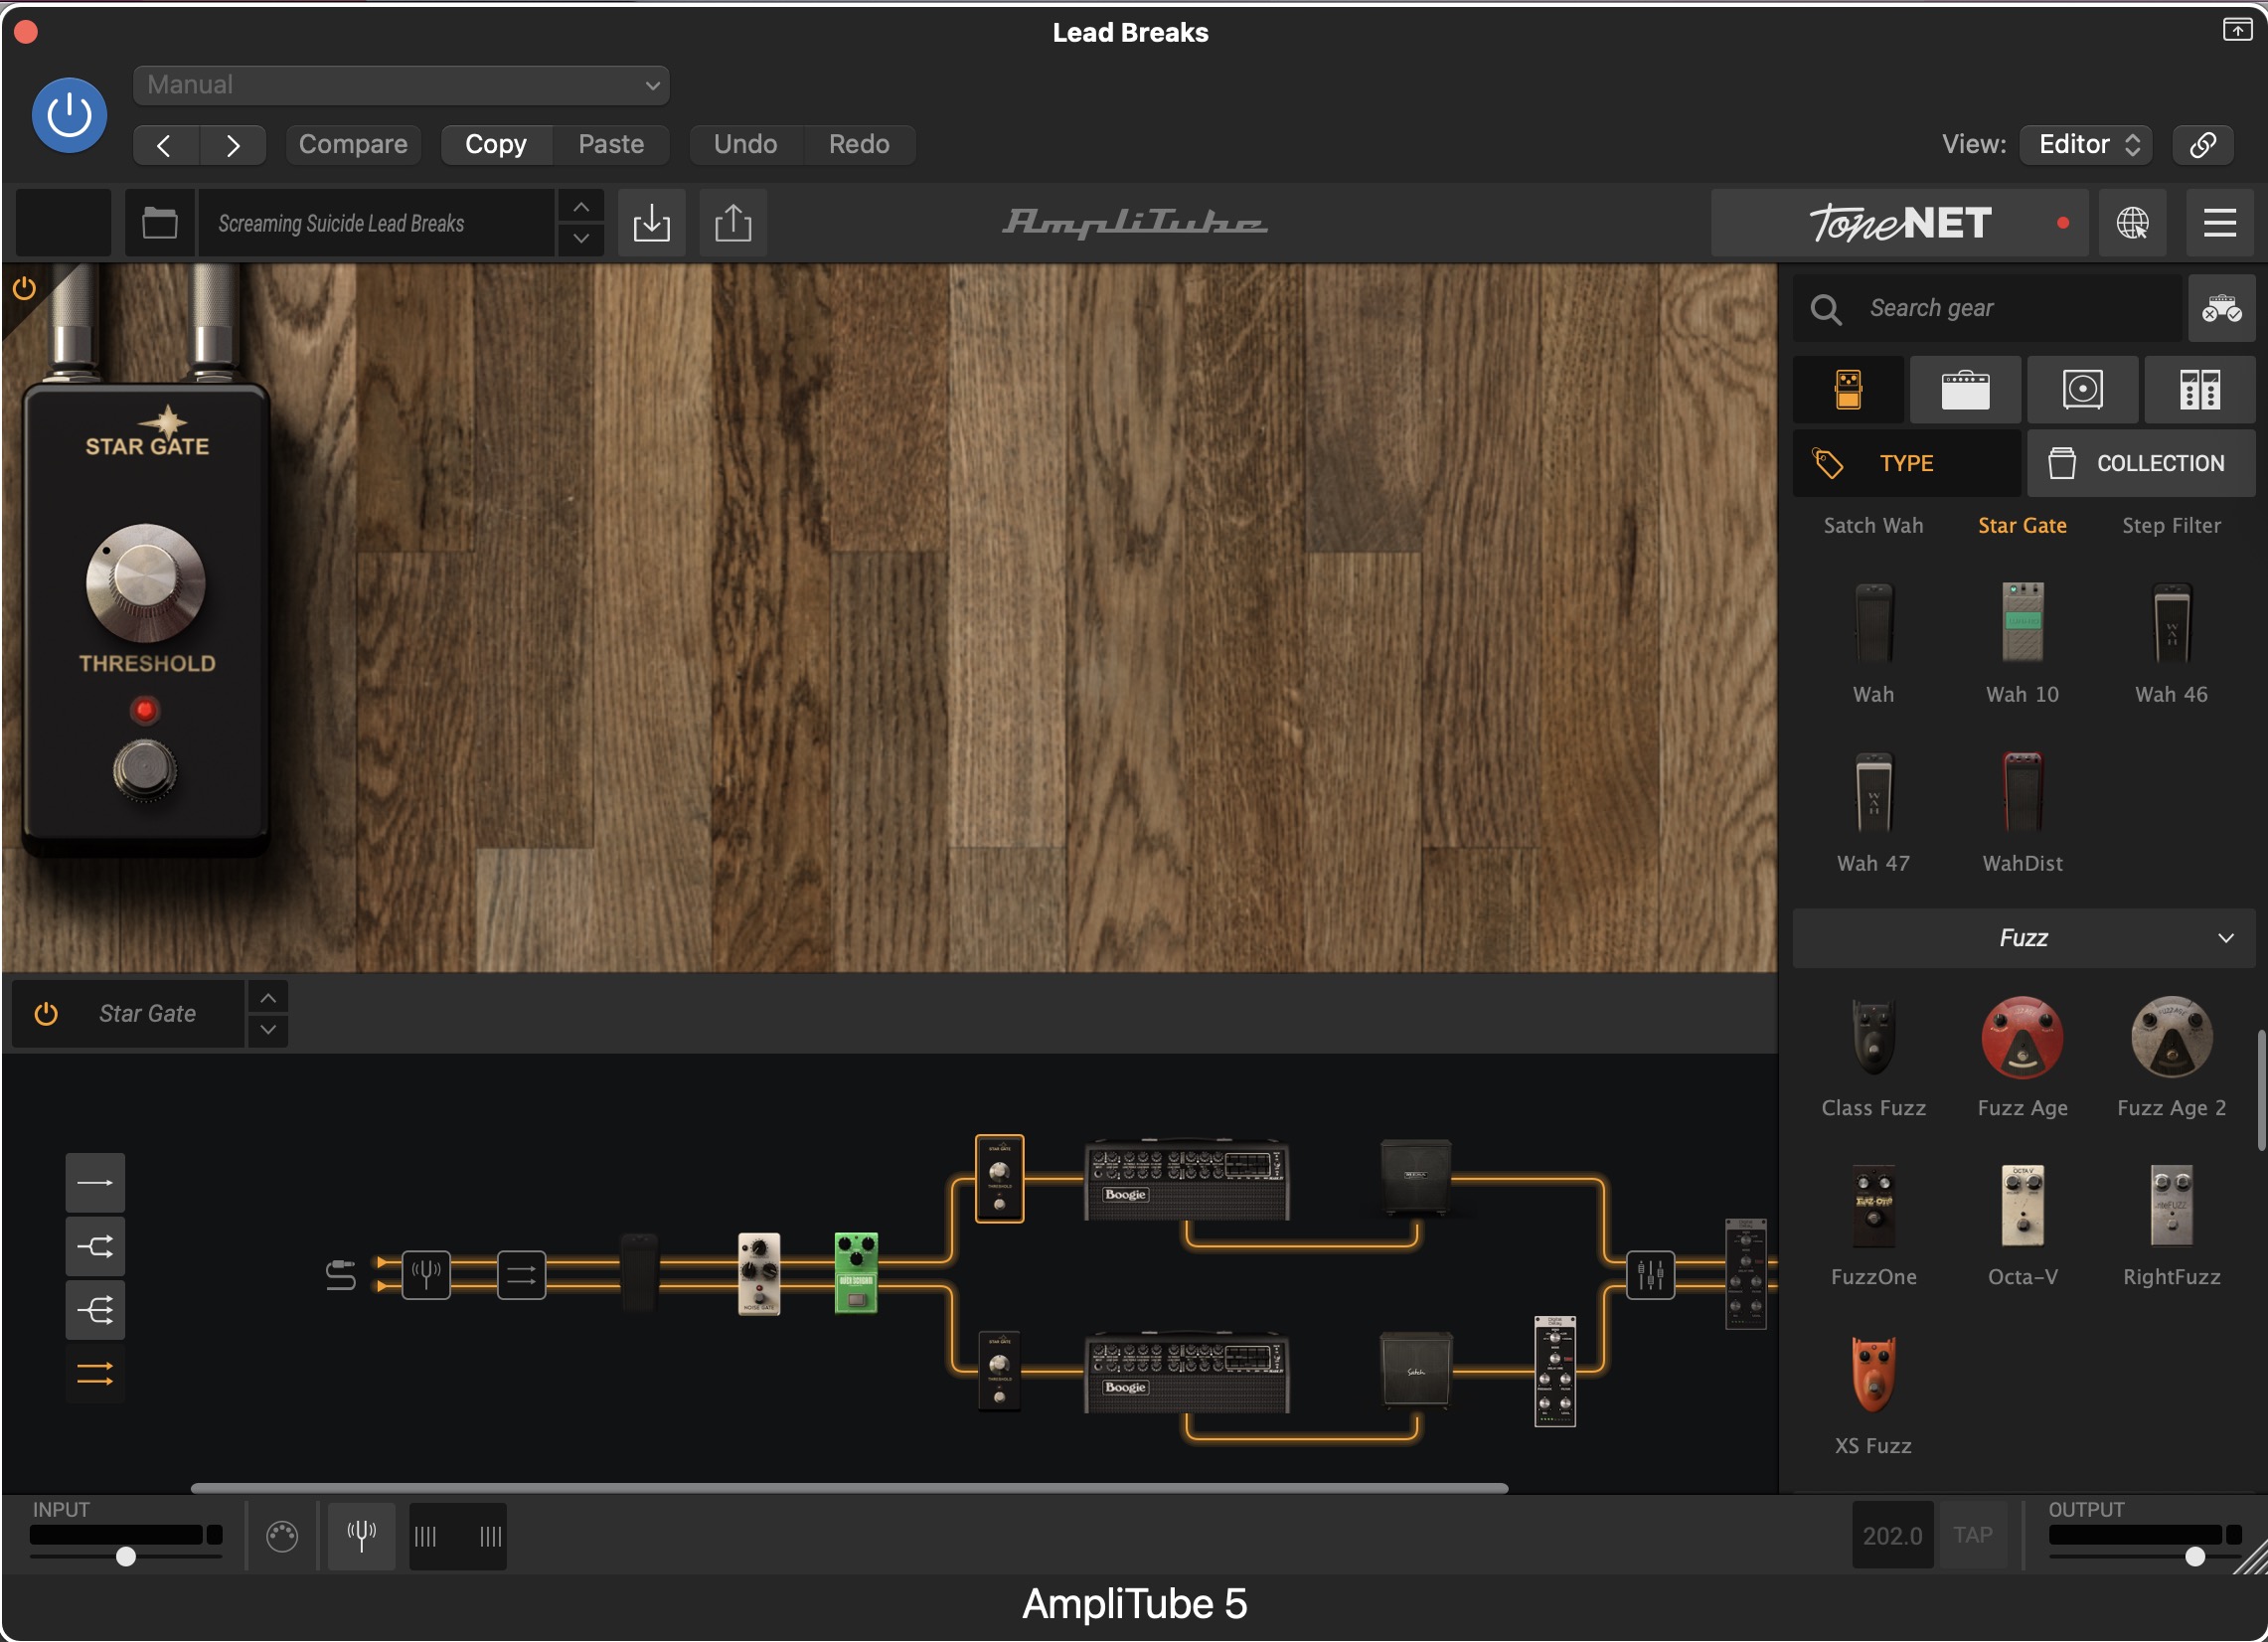Select Star Gate gear item
The height and width of the screenshot is (1642, 2268).
pos(2022,526)
